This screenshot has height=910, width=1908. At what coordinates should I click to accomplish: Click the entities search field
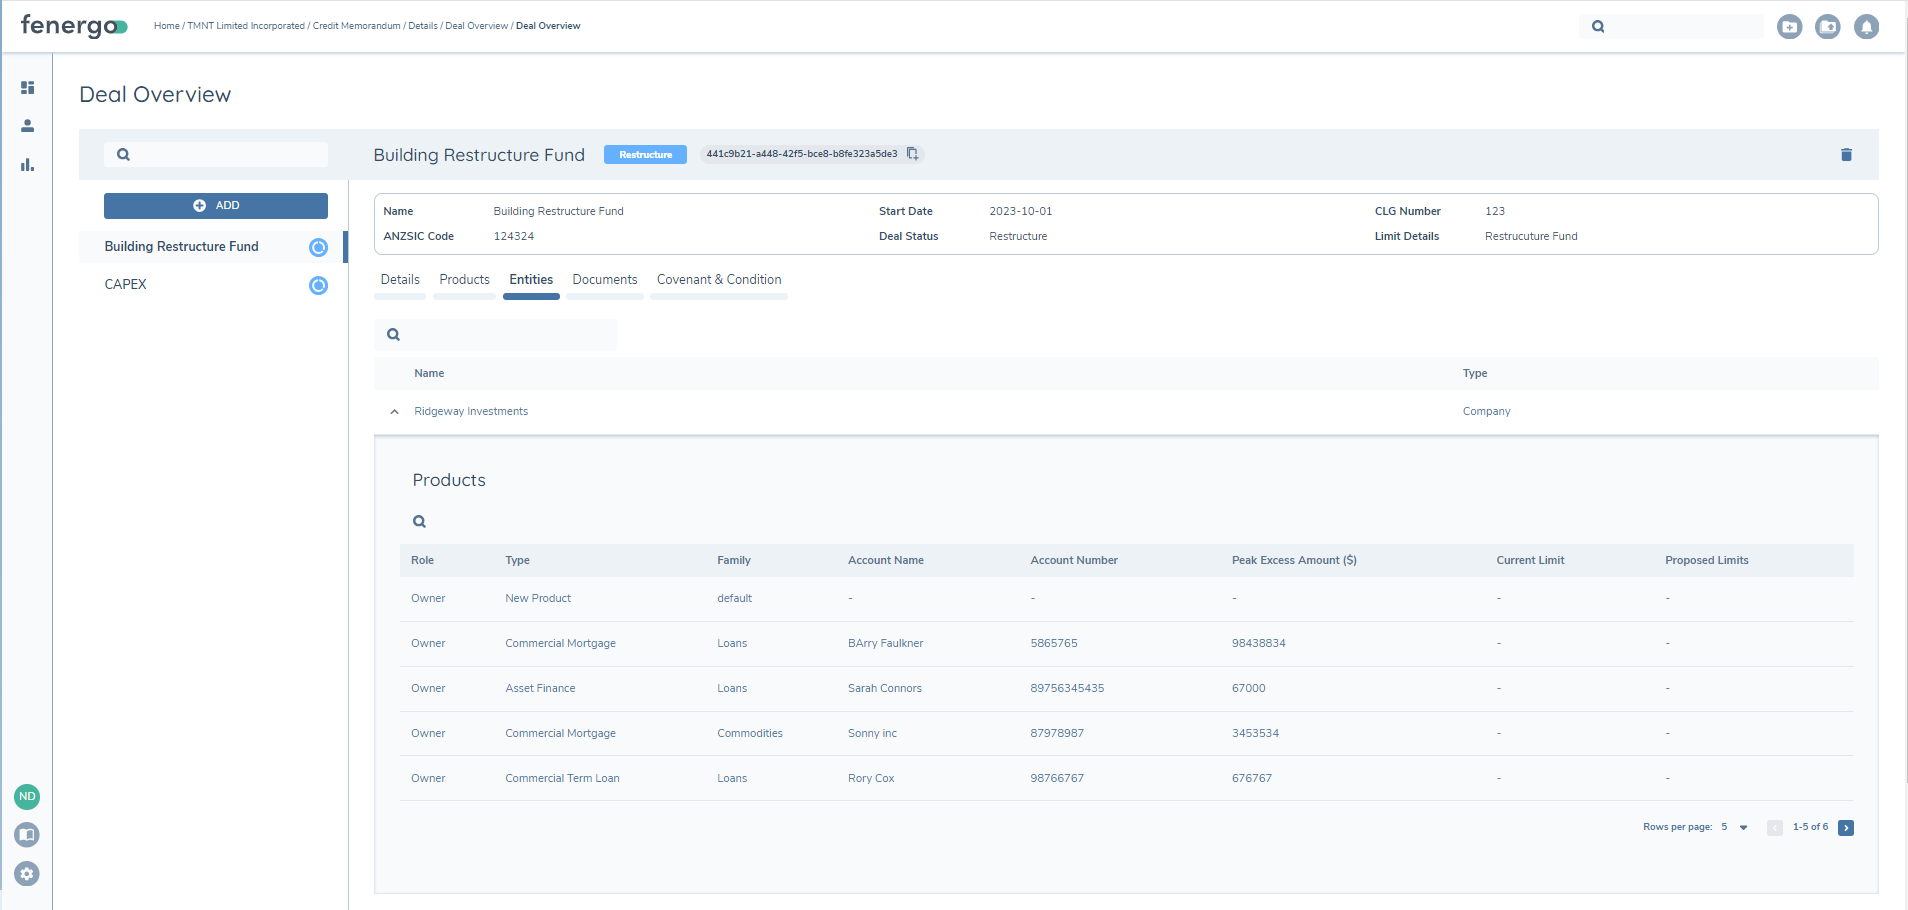point(505,335)
